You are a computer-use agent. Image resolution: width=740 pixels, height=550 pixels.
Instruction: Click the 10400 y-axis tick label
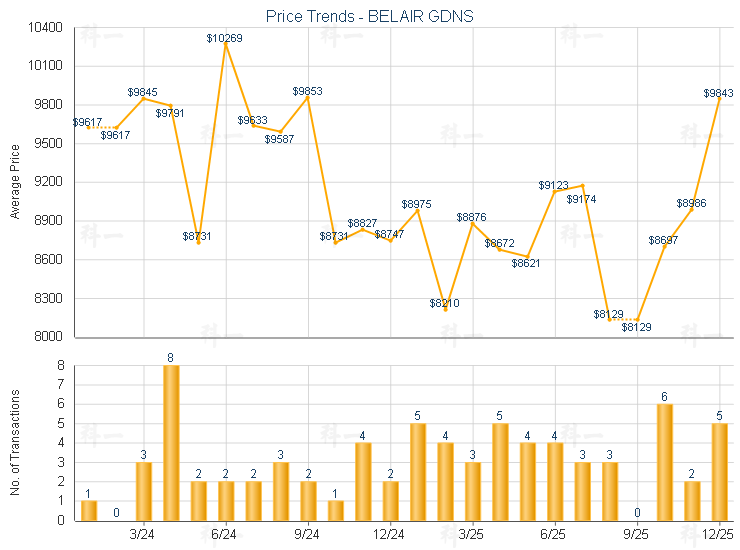click(x=45, y=28)
